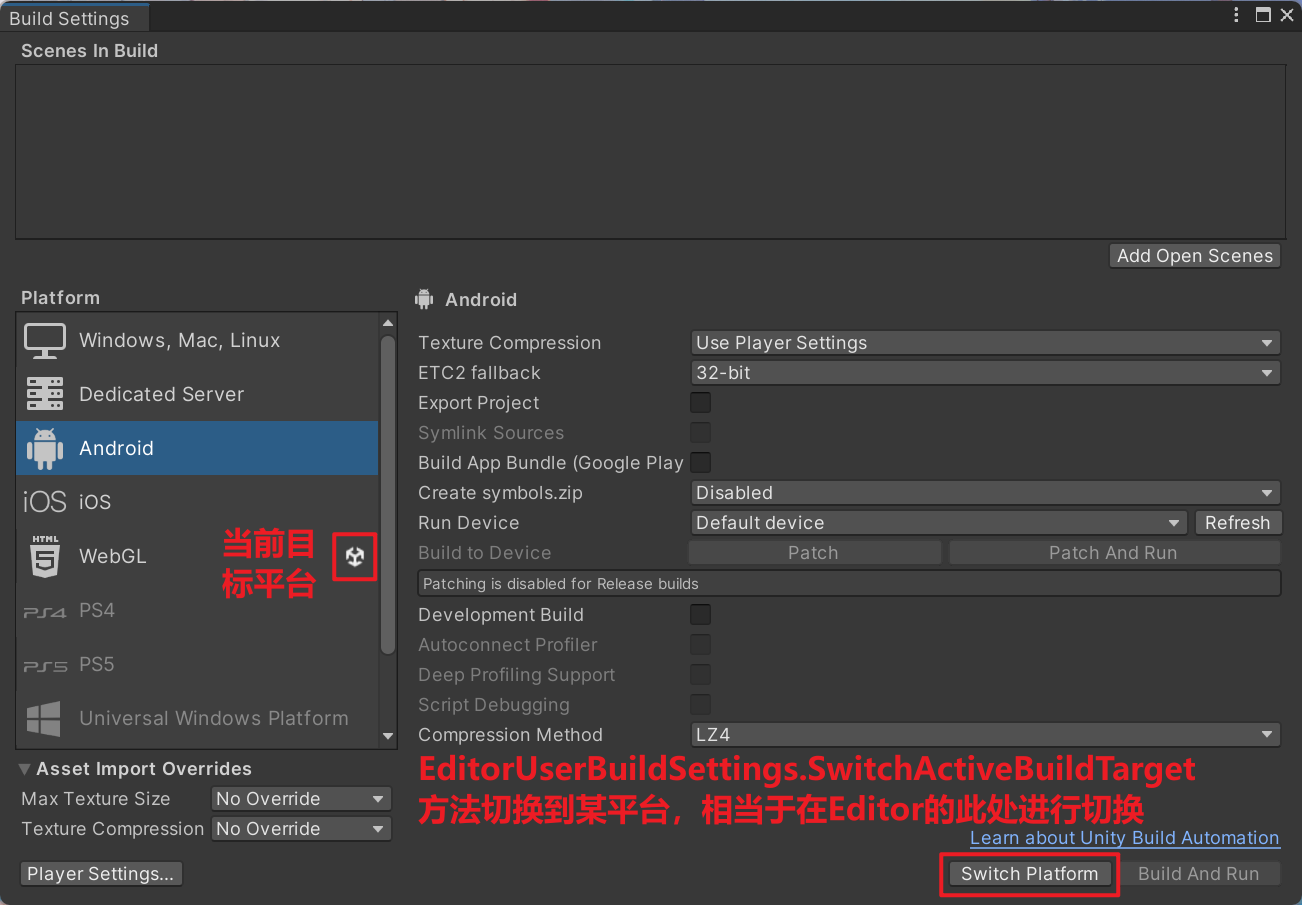This screenshot has width=1302, height=905.
Task: Open the Texture Compression dropdown in Android settings
Action: click(x=985, y=343)
